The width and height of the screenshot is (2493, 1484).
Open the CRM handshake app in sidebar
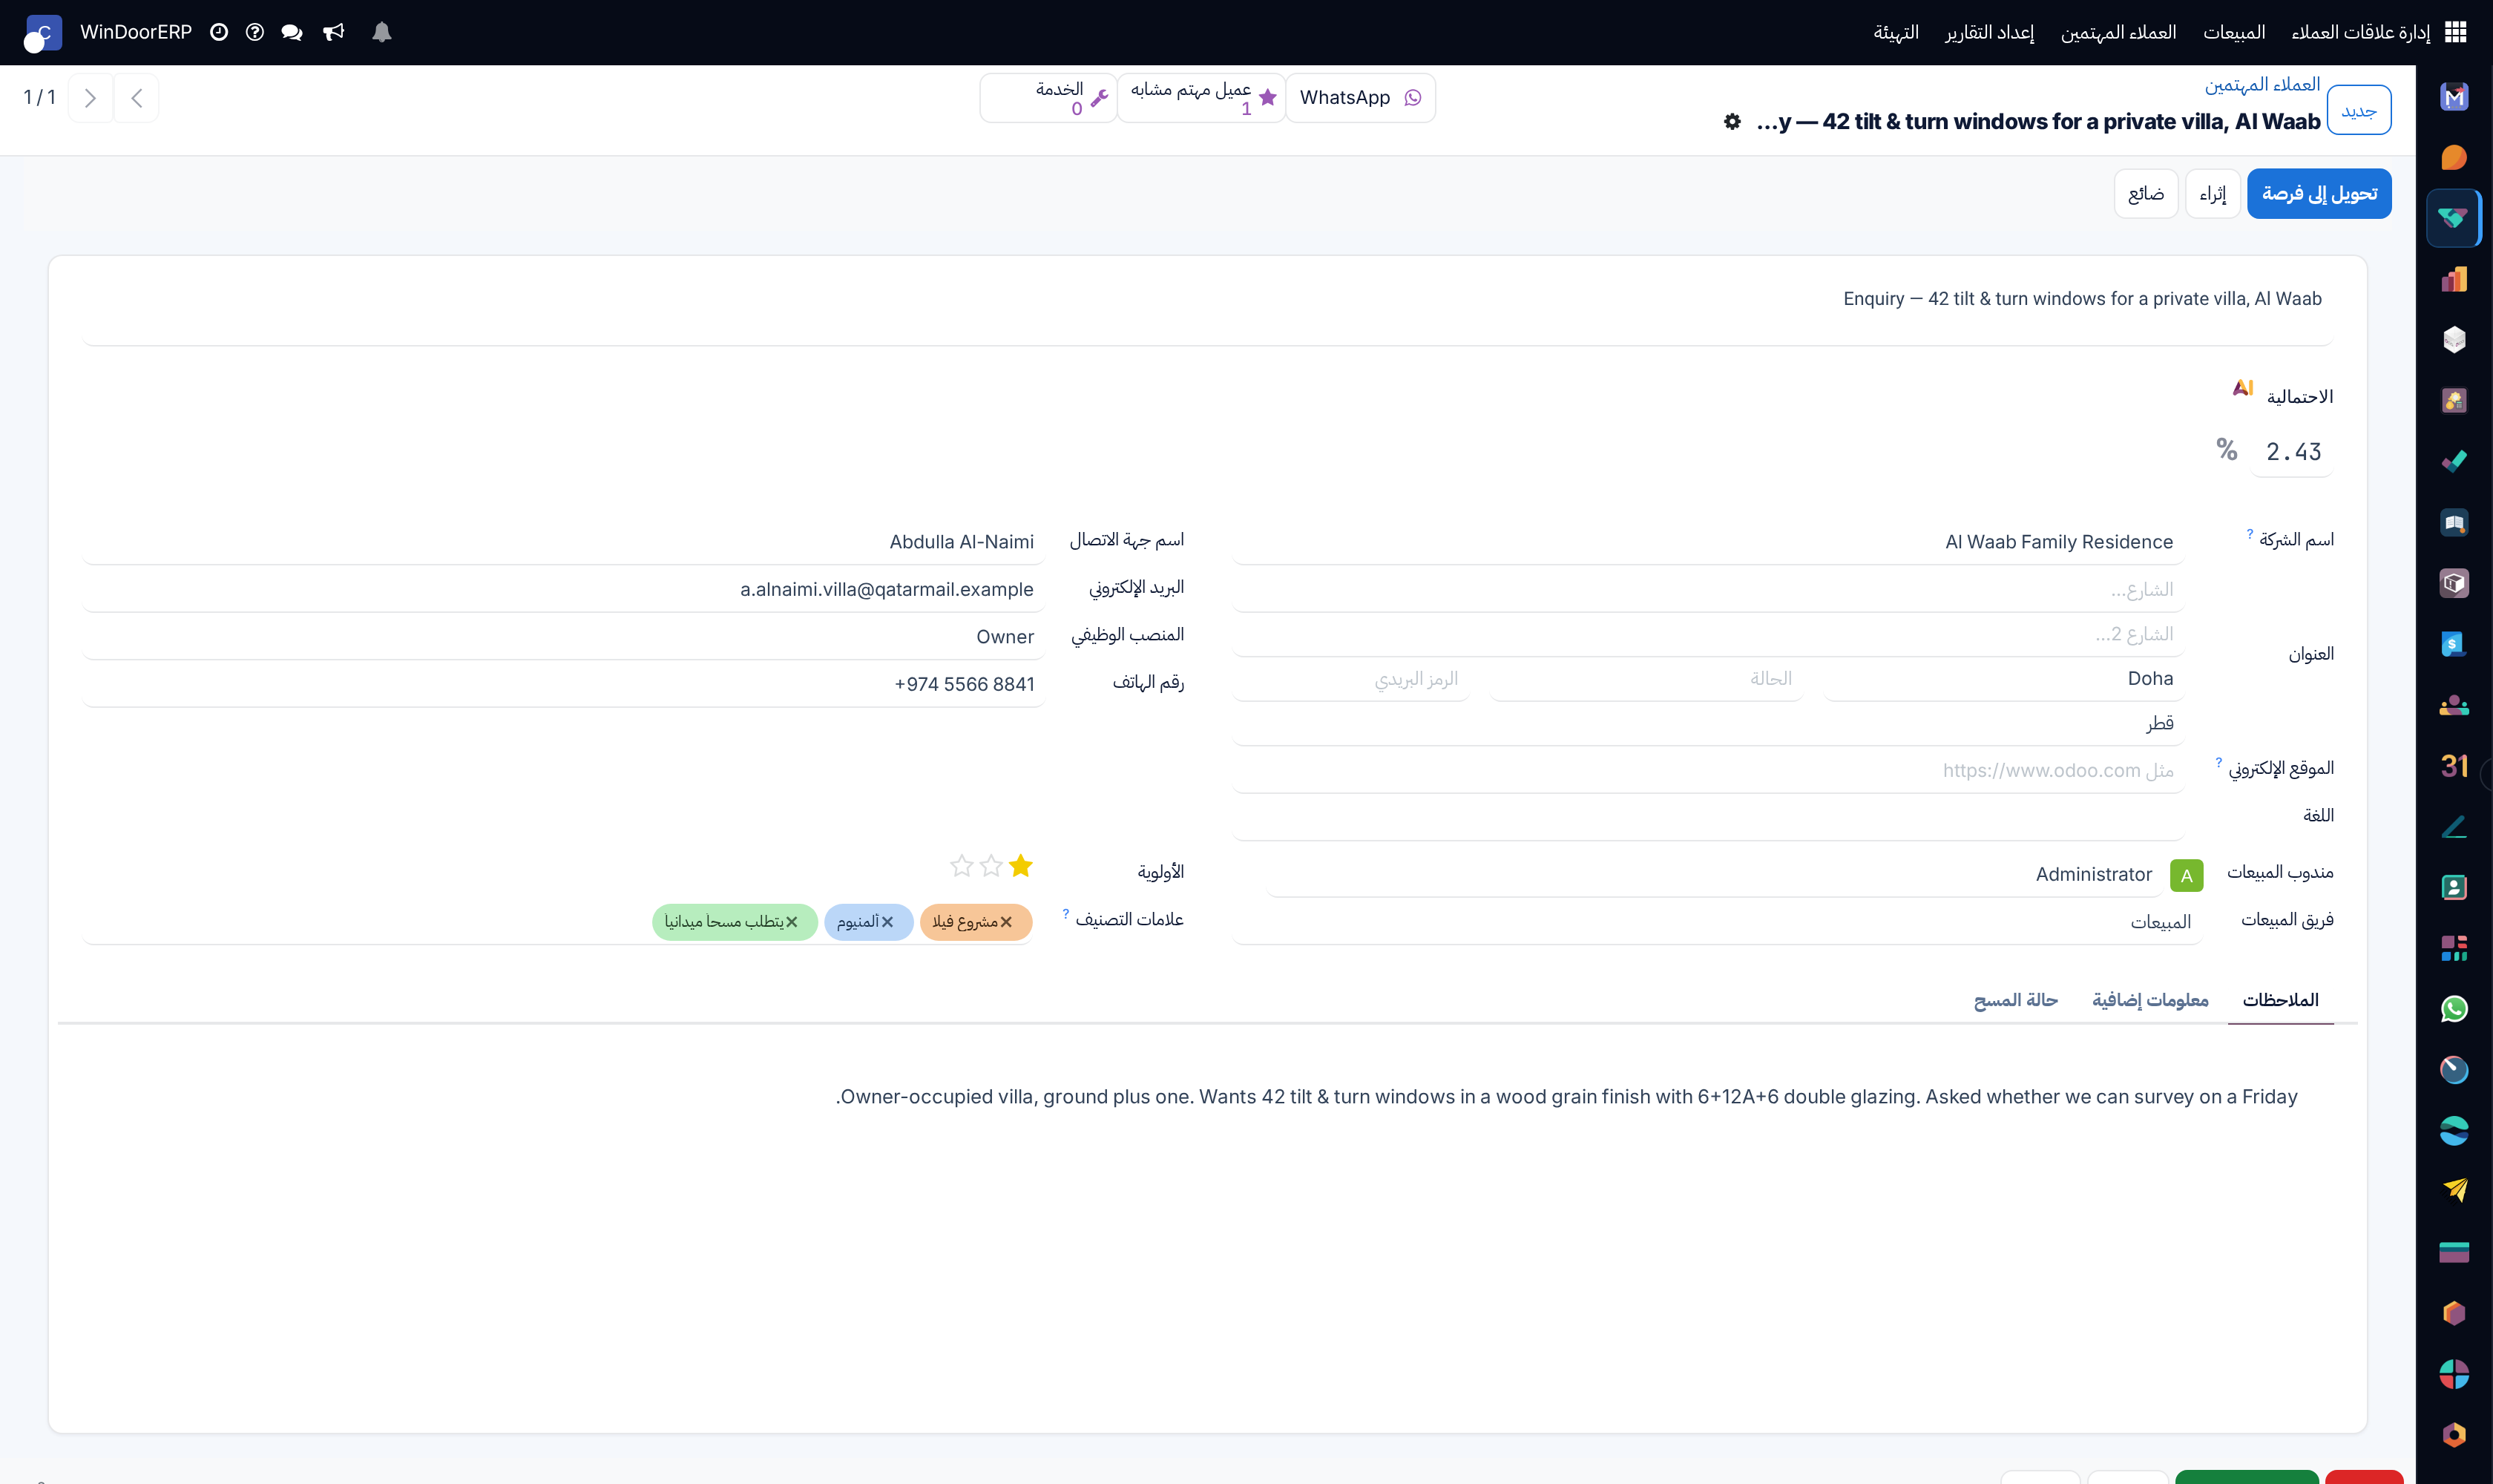pos(2453,218)
